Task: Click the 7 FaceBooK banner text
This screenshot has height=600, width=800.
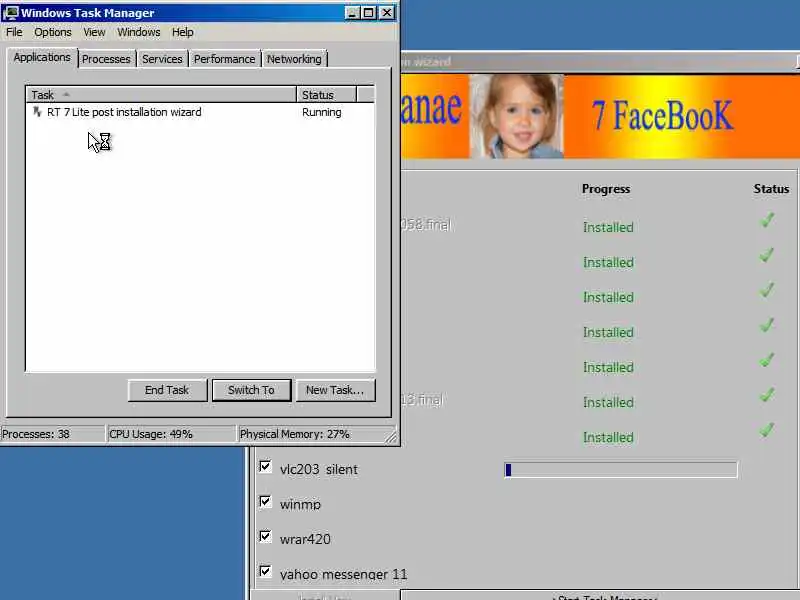Action: [663, 115]
